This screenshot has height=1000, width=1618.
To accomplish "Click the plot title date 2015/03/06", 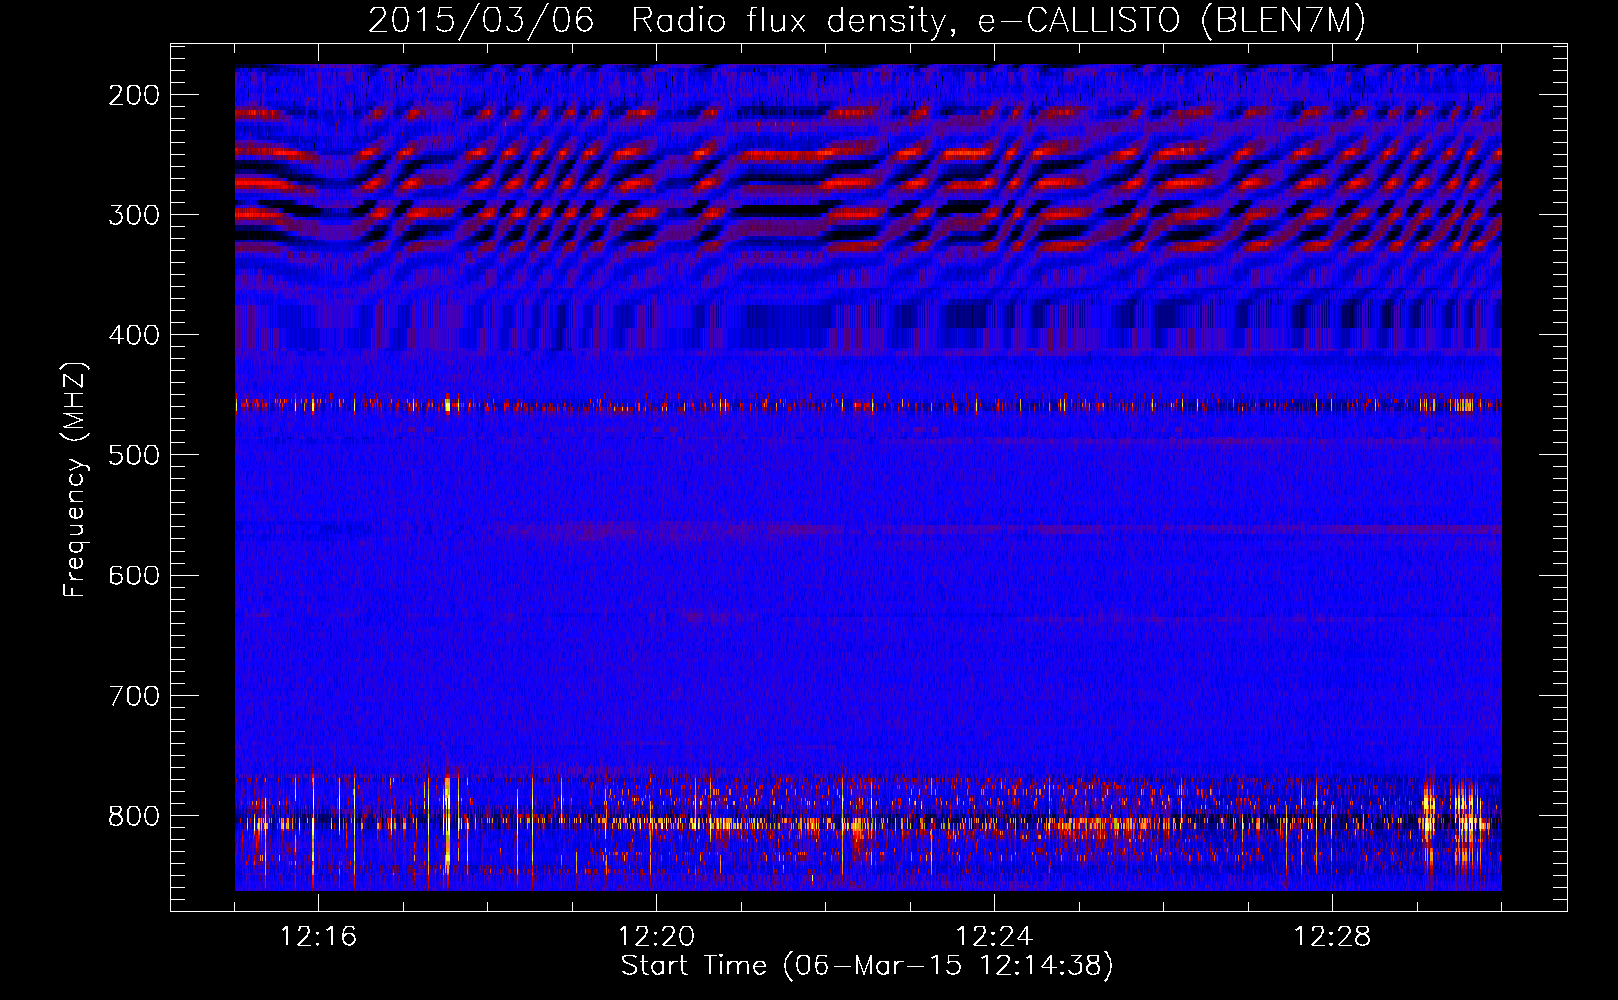I will (x=481, y=21).
